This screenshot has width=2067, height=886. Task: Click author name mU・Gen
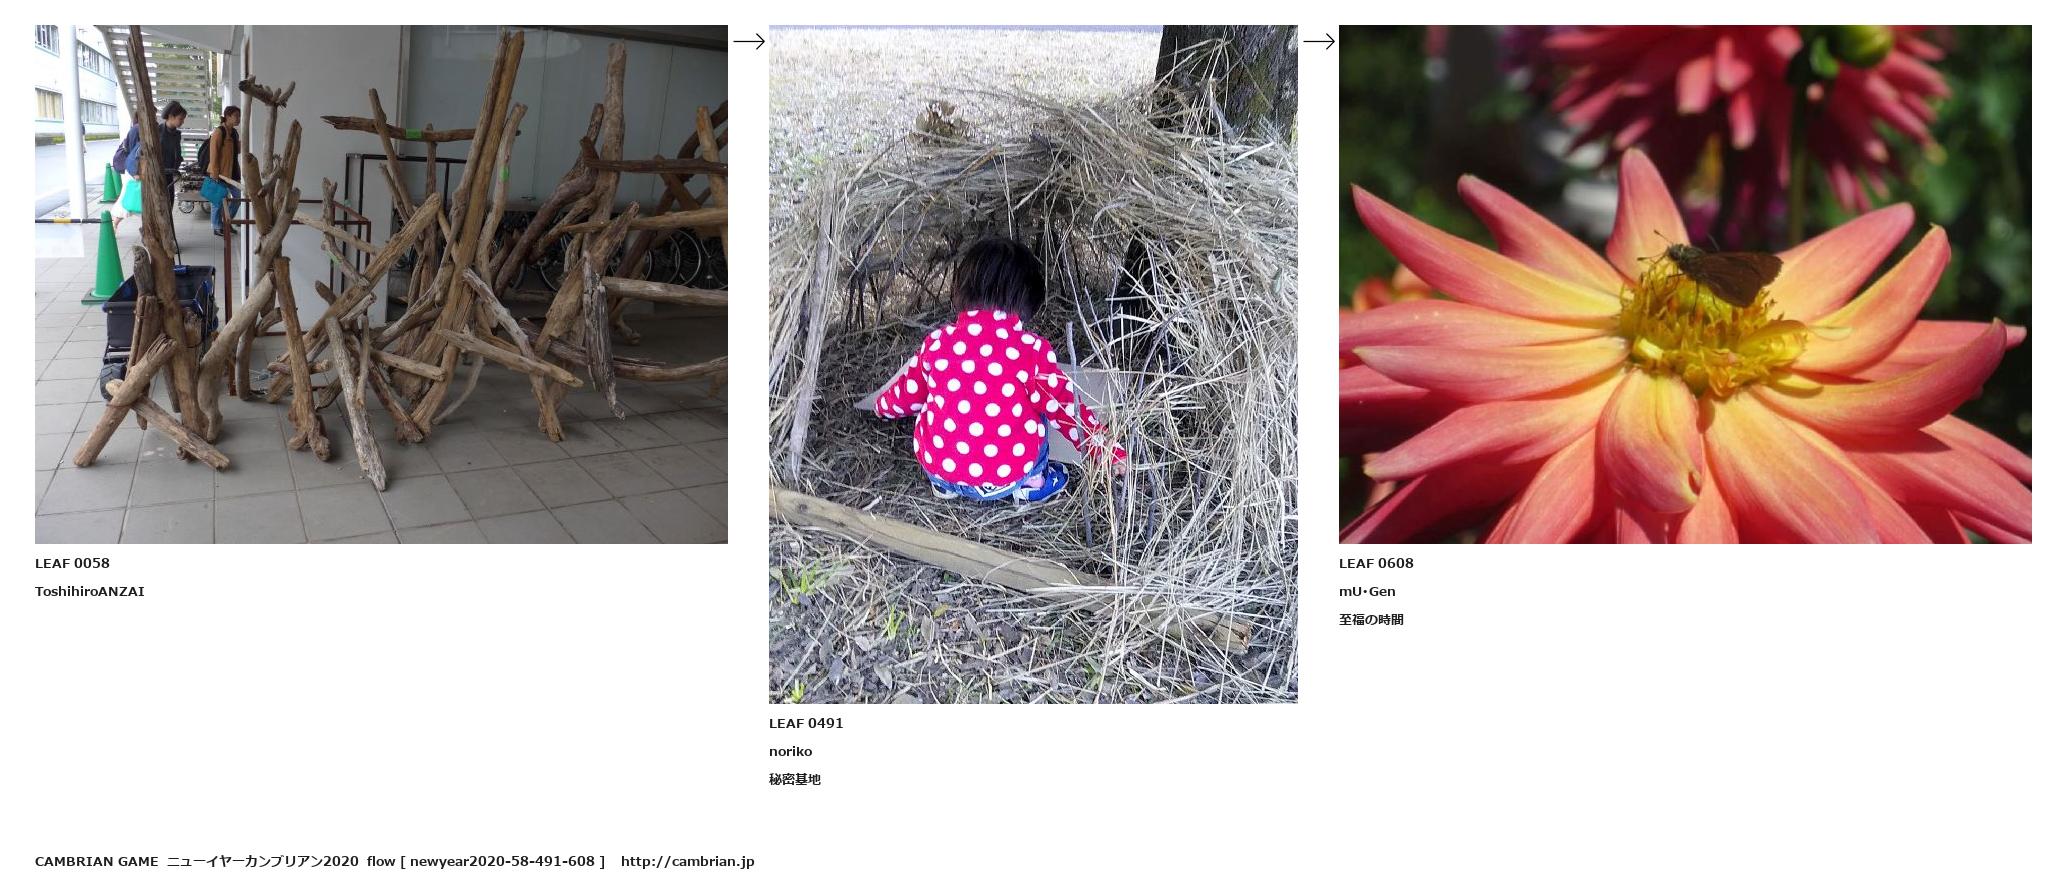(1367, 591)
